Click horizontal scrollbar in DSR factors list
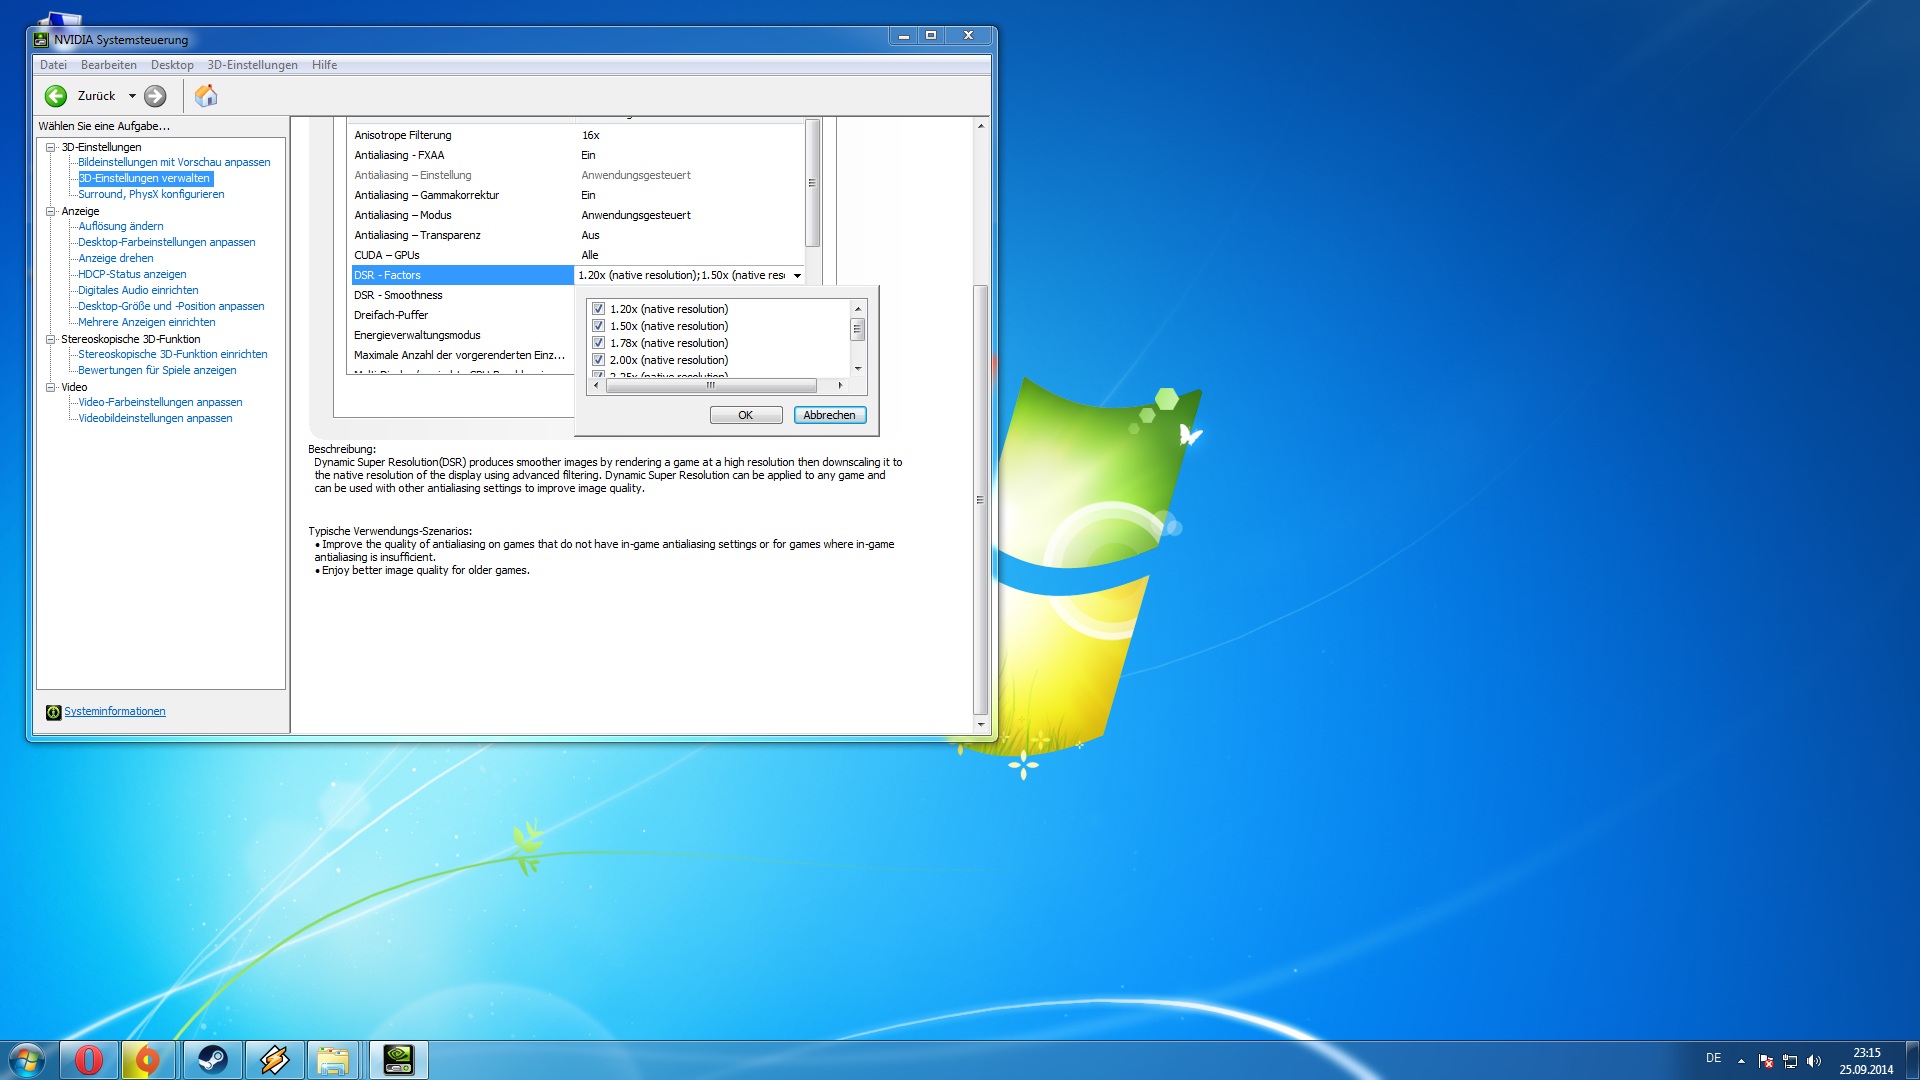The image size is (1920, 1080). [x=710, y=385]
